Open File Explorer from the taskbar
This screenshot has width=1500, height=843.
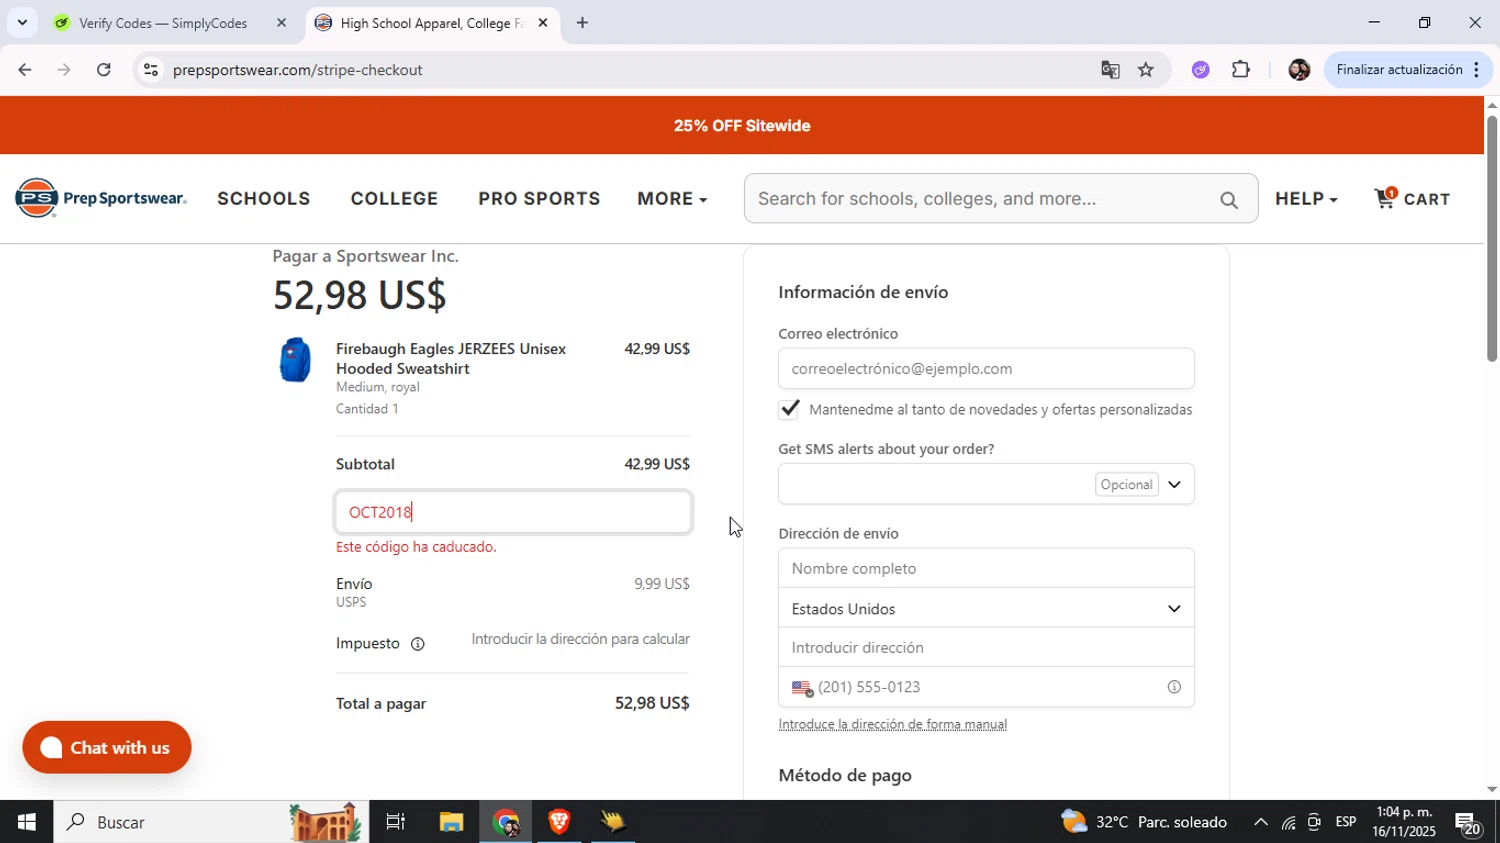451,822
